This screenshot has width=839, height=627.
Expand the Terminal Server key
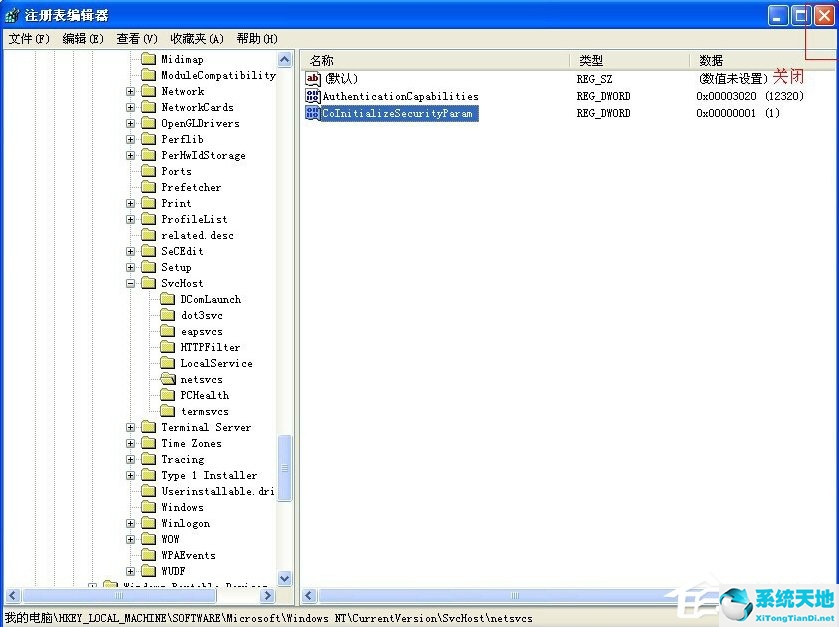click(130, 427)
